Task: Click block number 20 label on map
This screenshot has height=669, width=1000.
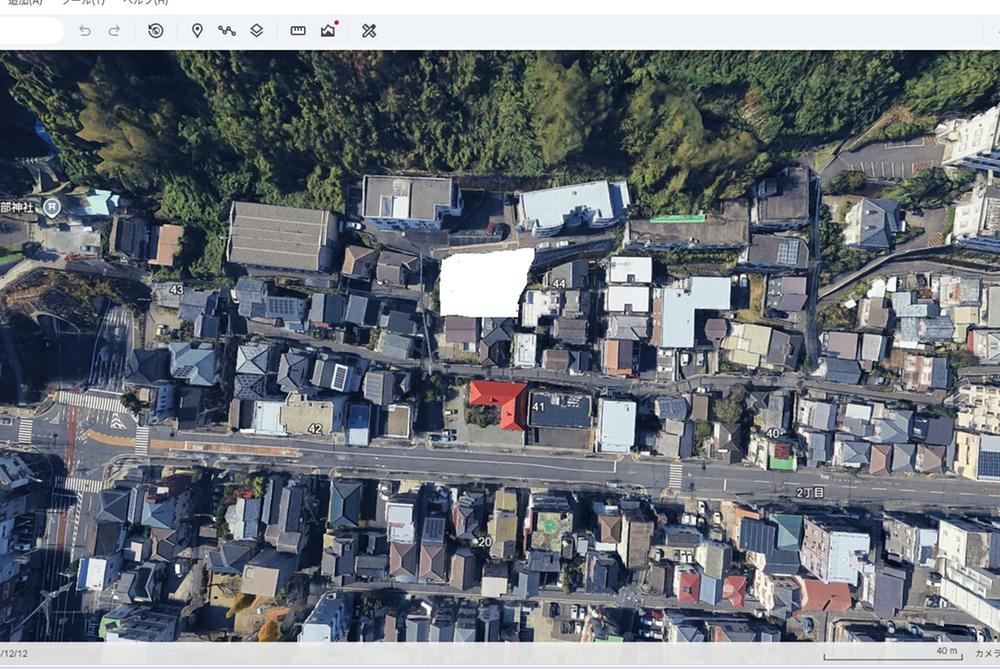Action: tap(485, 541)
